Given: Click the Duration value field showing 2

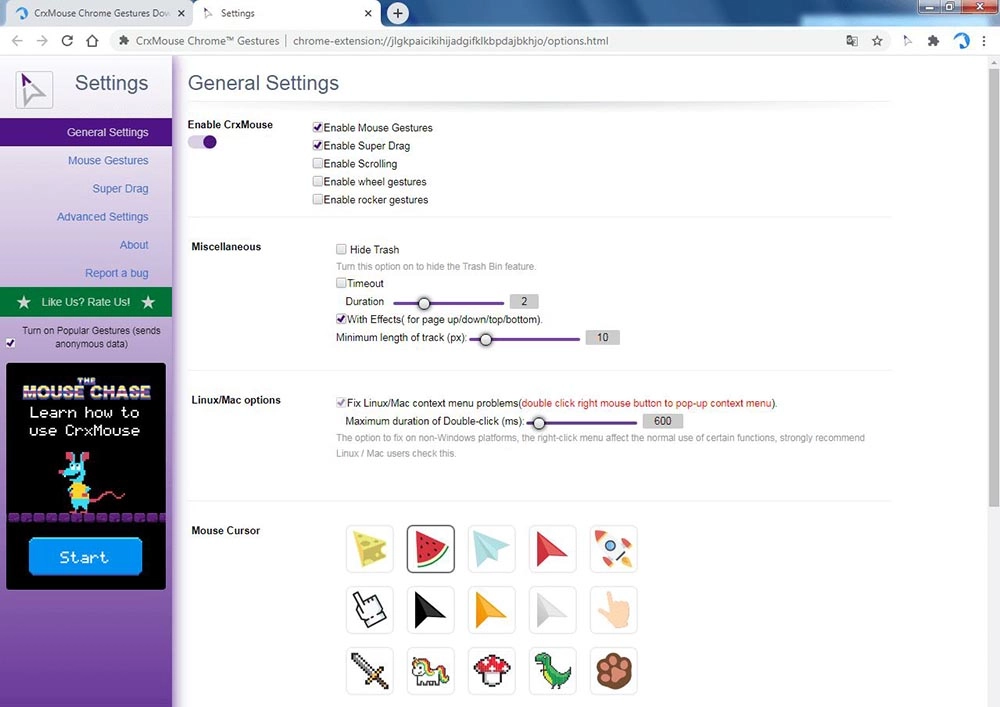Looking at the screenshot, I should (524, 301).
